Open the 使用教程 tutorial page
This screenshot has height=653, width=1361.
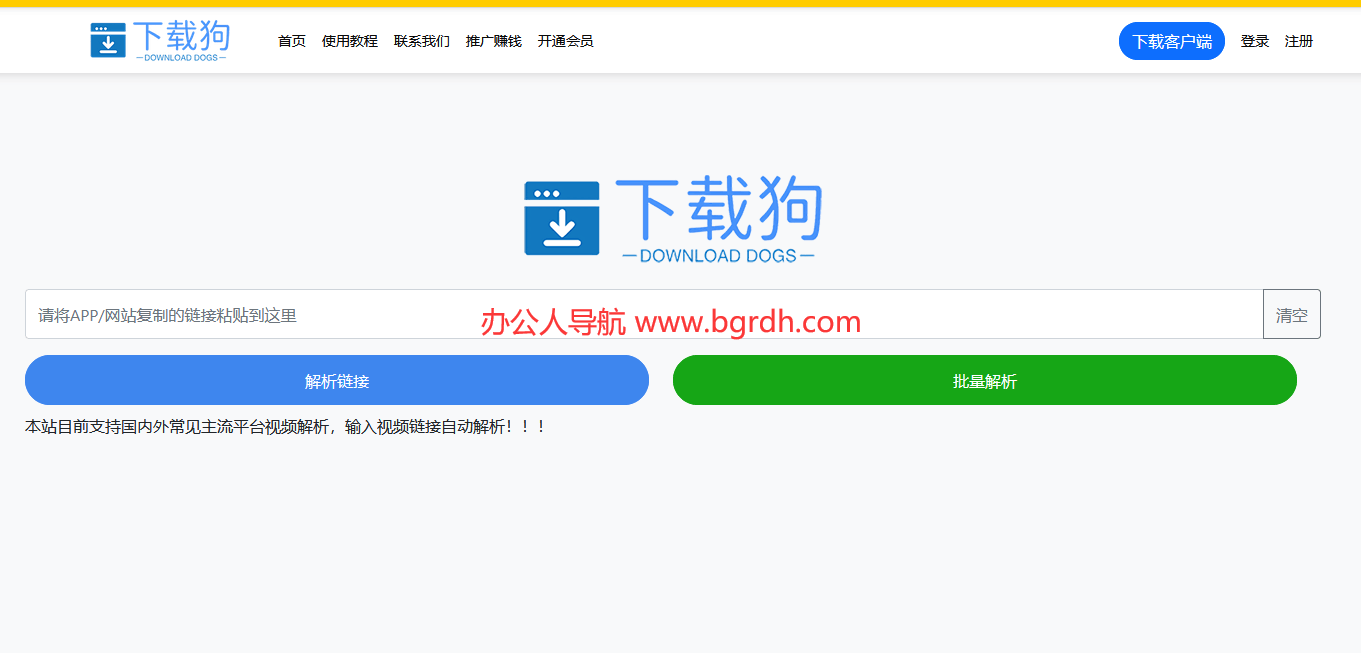[350, 41]
